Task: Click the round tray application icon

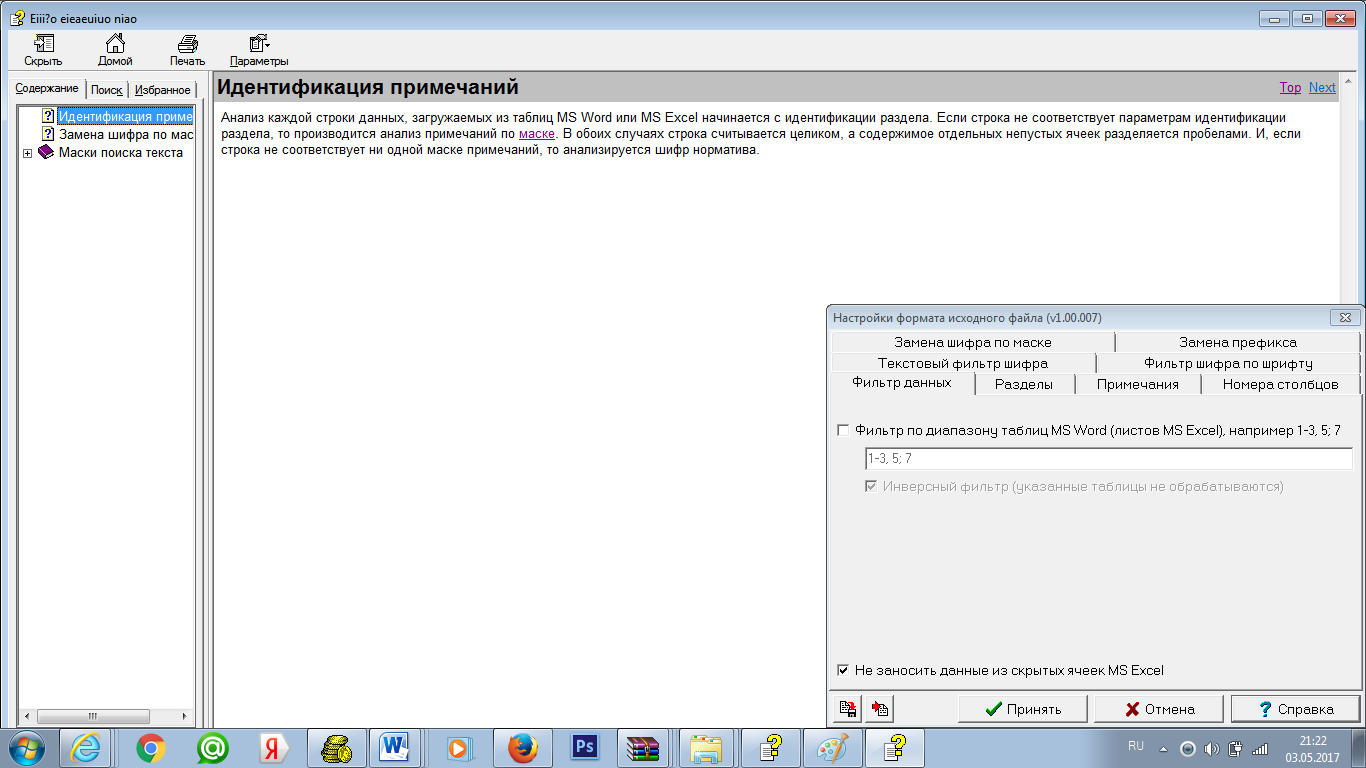Action: (x=1188, y=748)
